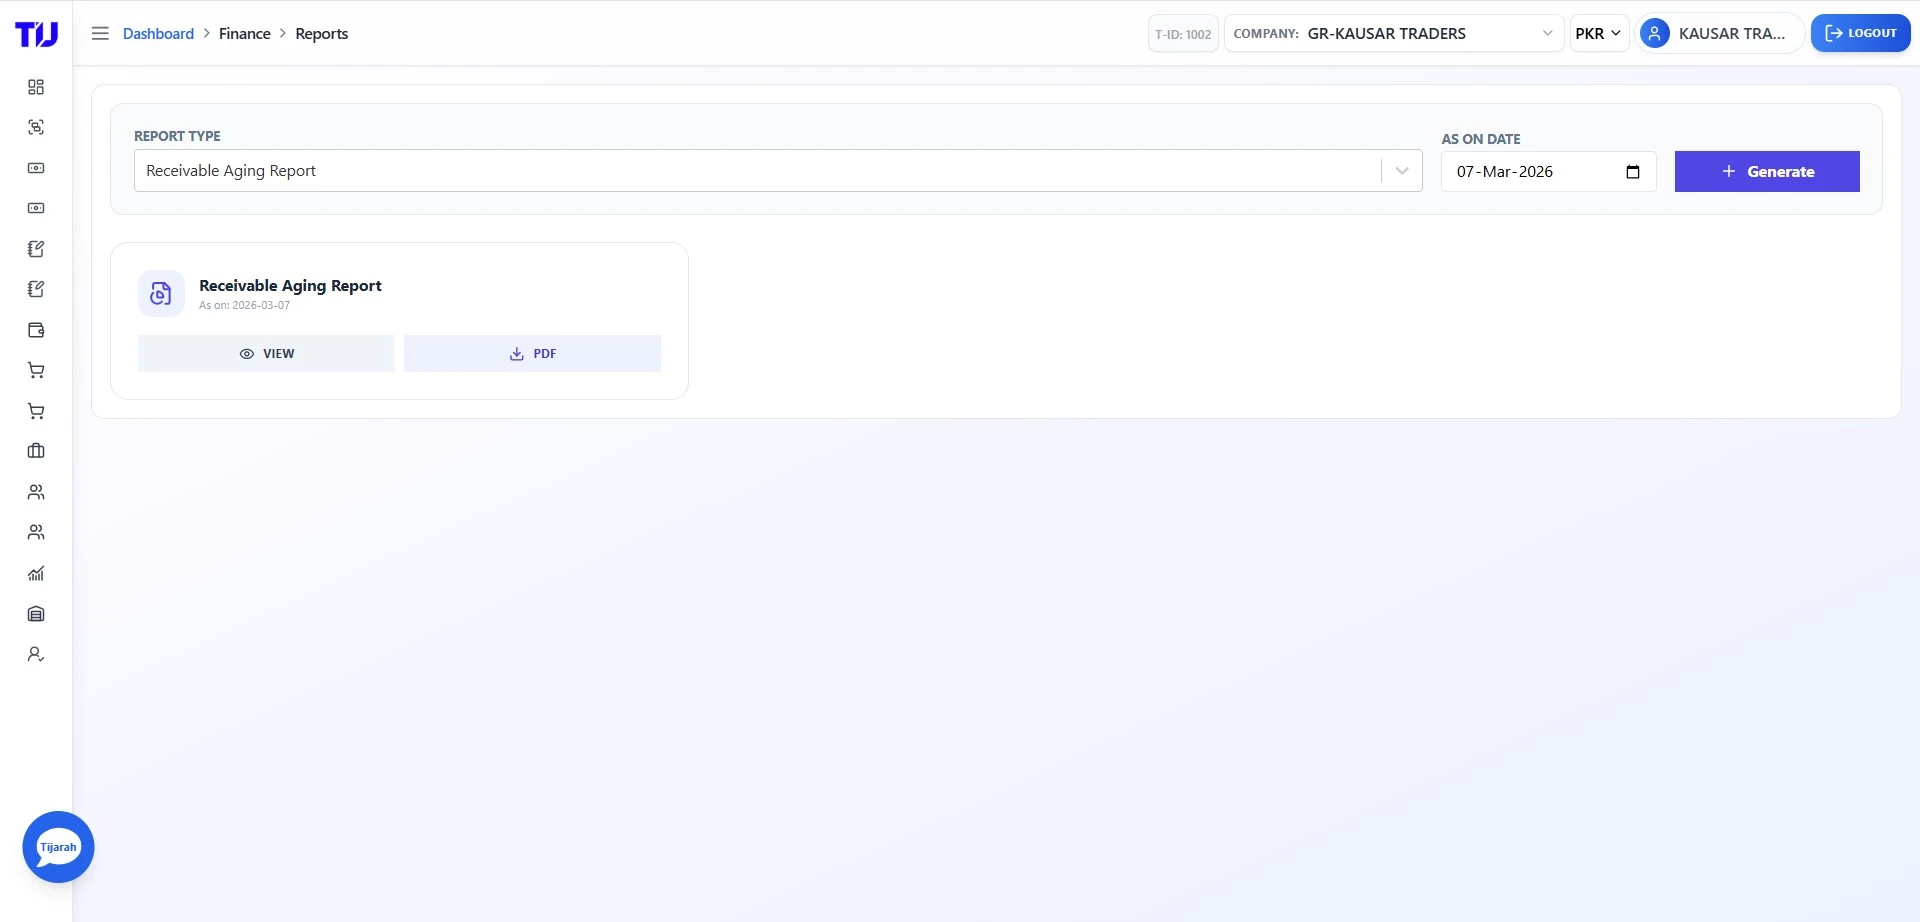The height and width of the screenshot is (922, 1920).
Task: Click the building icon in sidebar
Action: 36,614
